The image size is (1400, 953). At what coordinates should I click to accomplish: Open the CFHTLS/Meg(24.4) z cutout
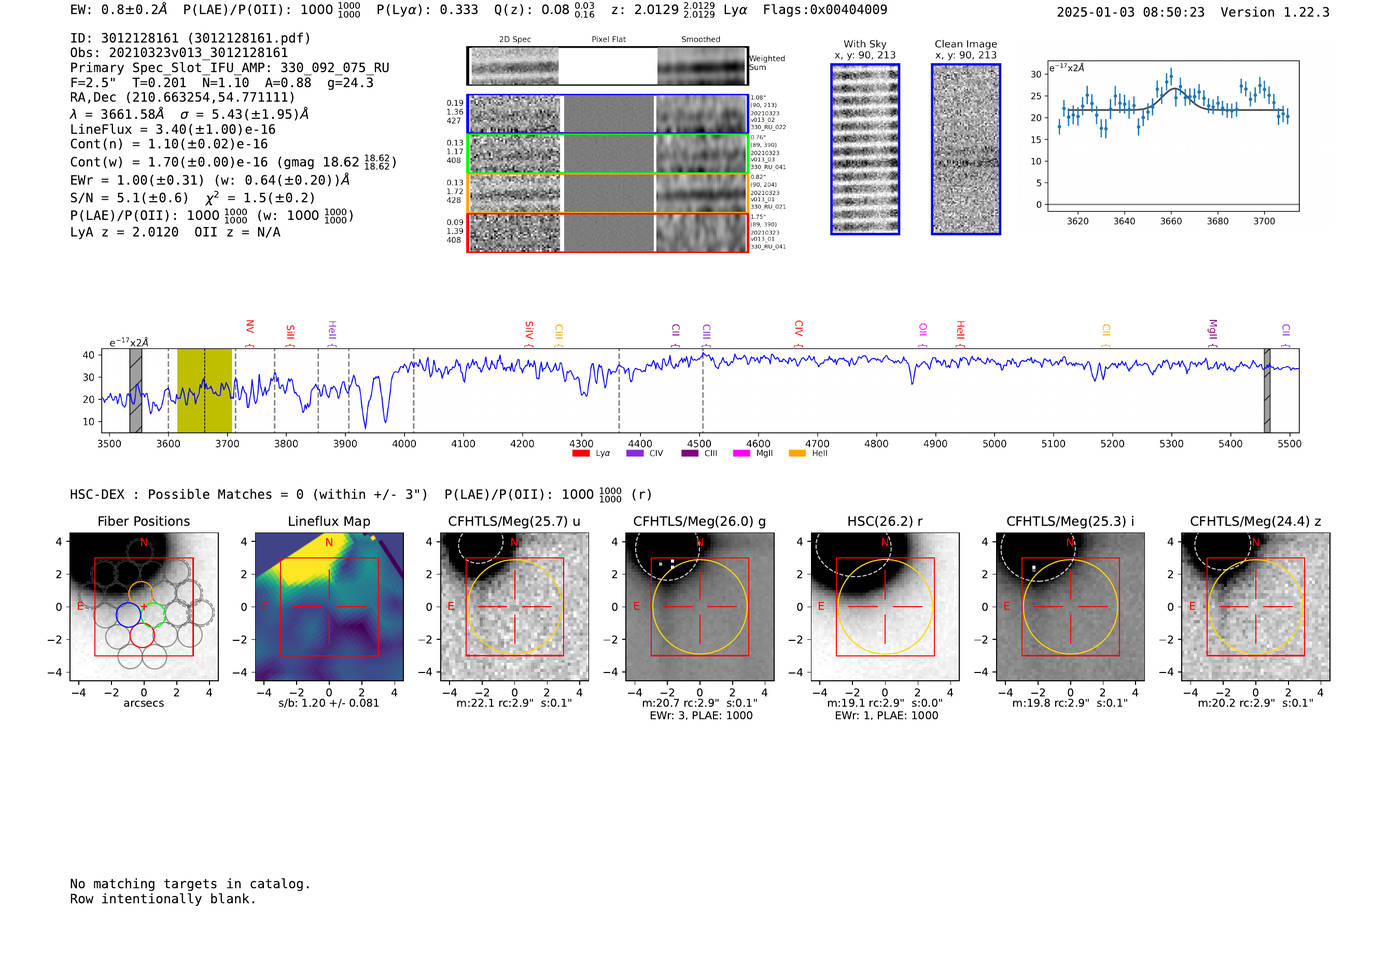(1255, 607)
